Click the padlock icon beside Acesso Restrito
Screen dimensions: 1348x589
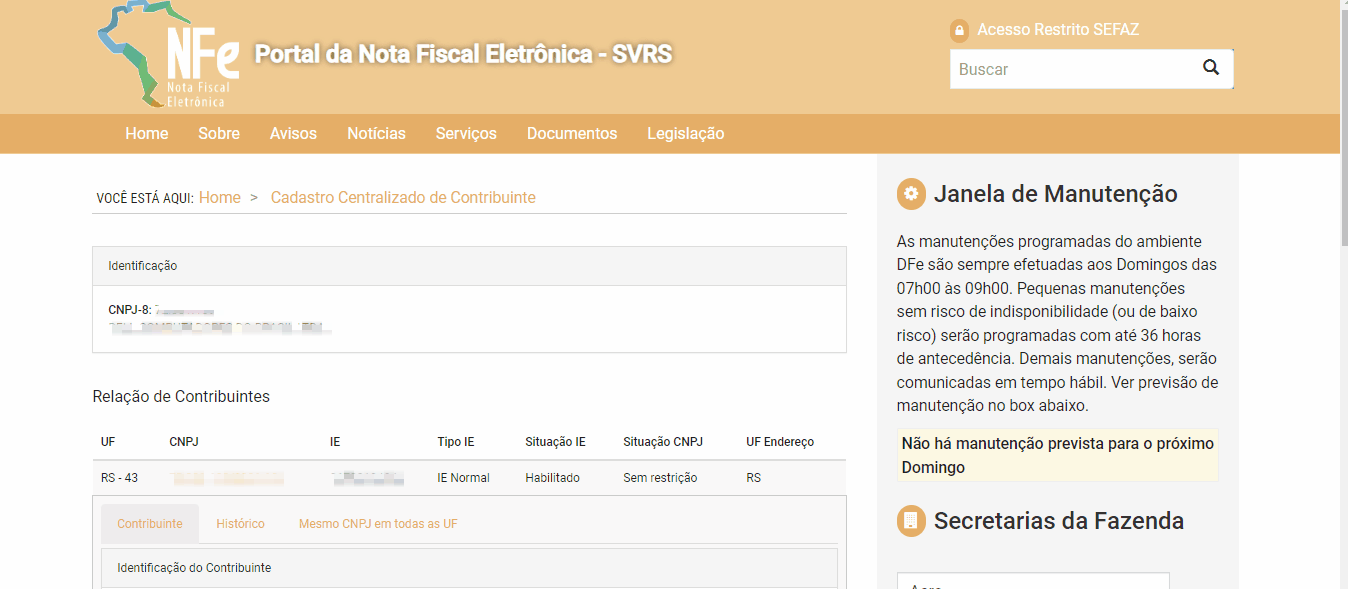click(960, 31)
